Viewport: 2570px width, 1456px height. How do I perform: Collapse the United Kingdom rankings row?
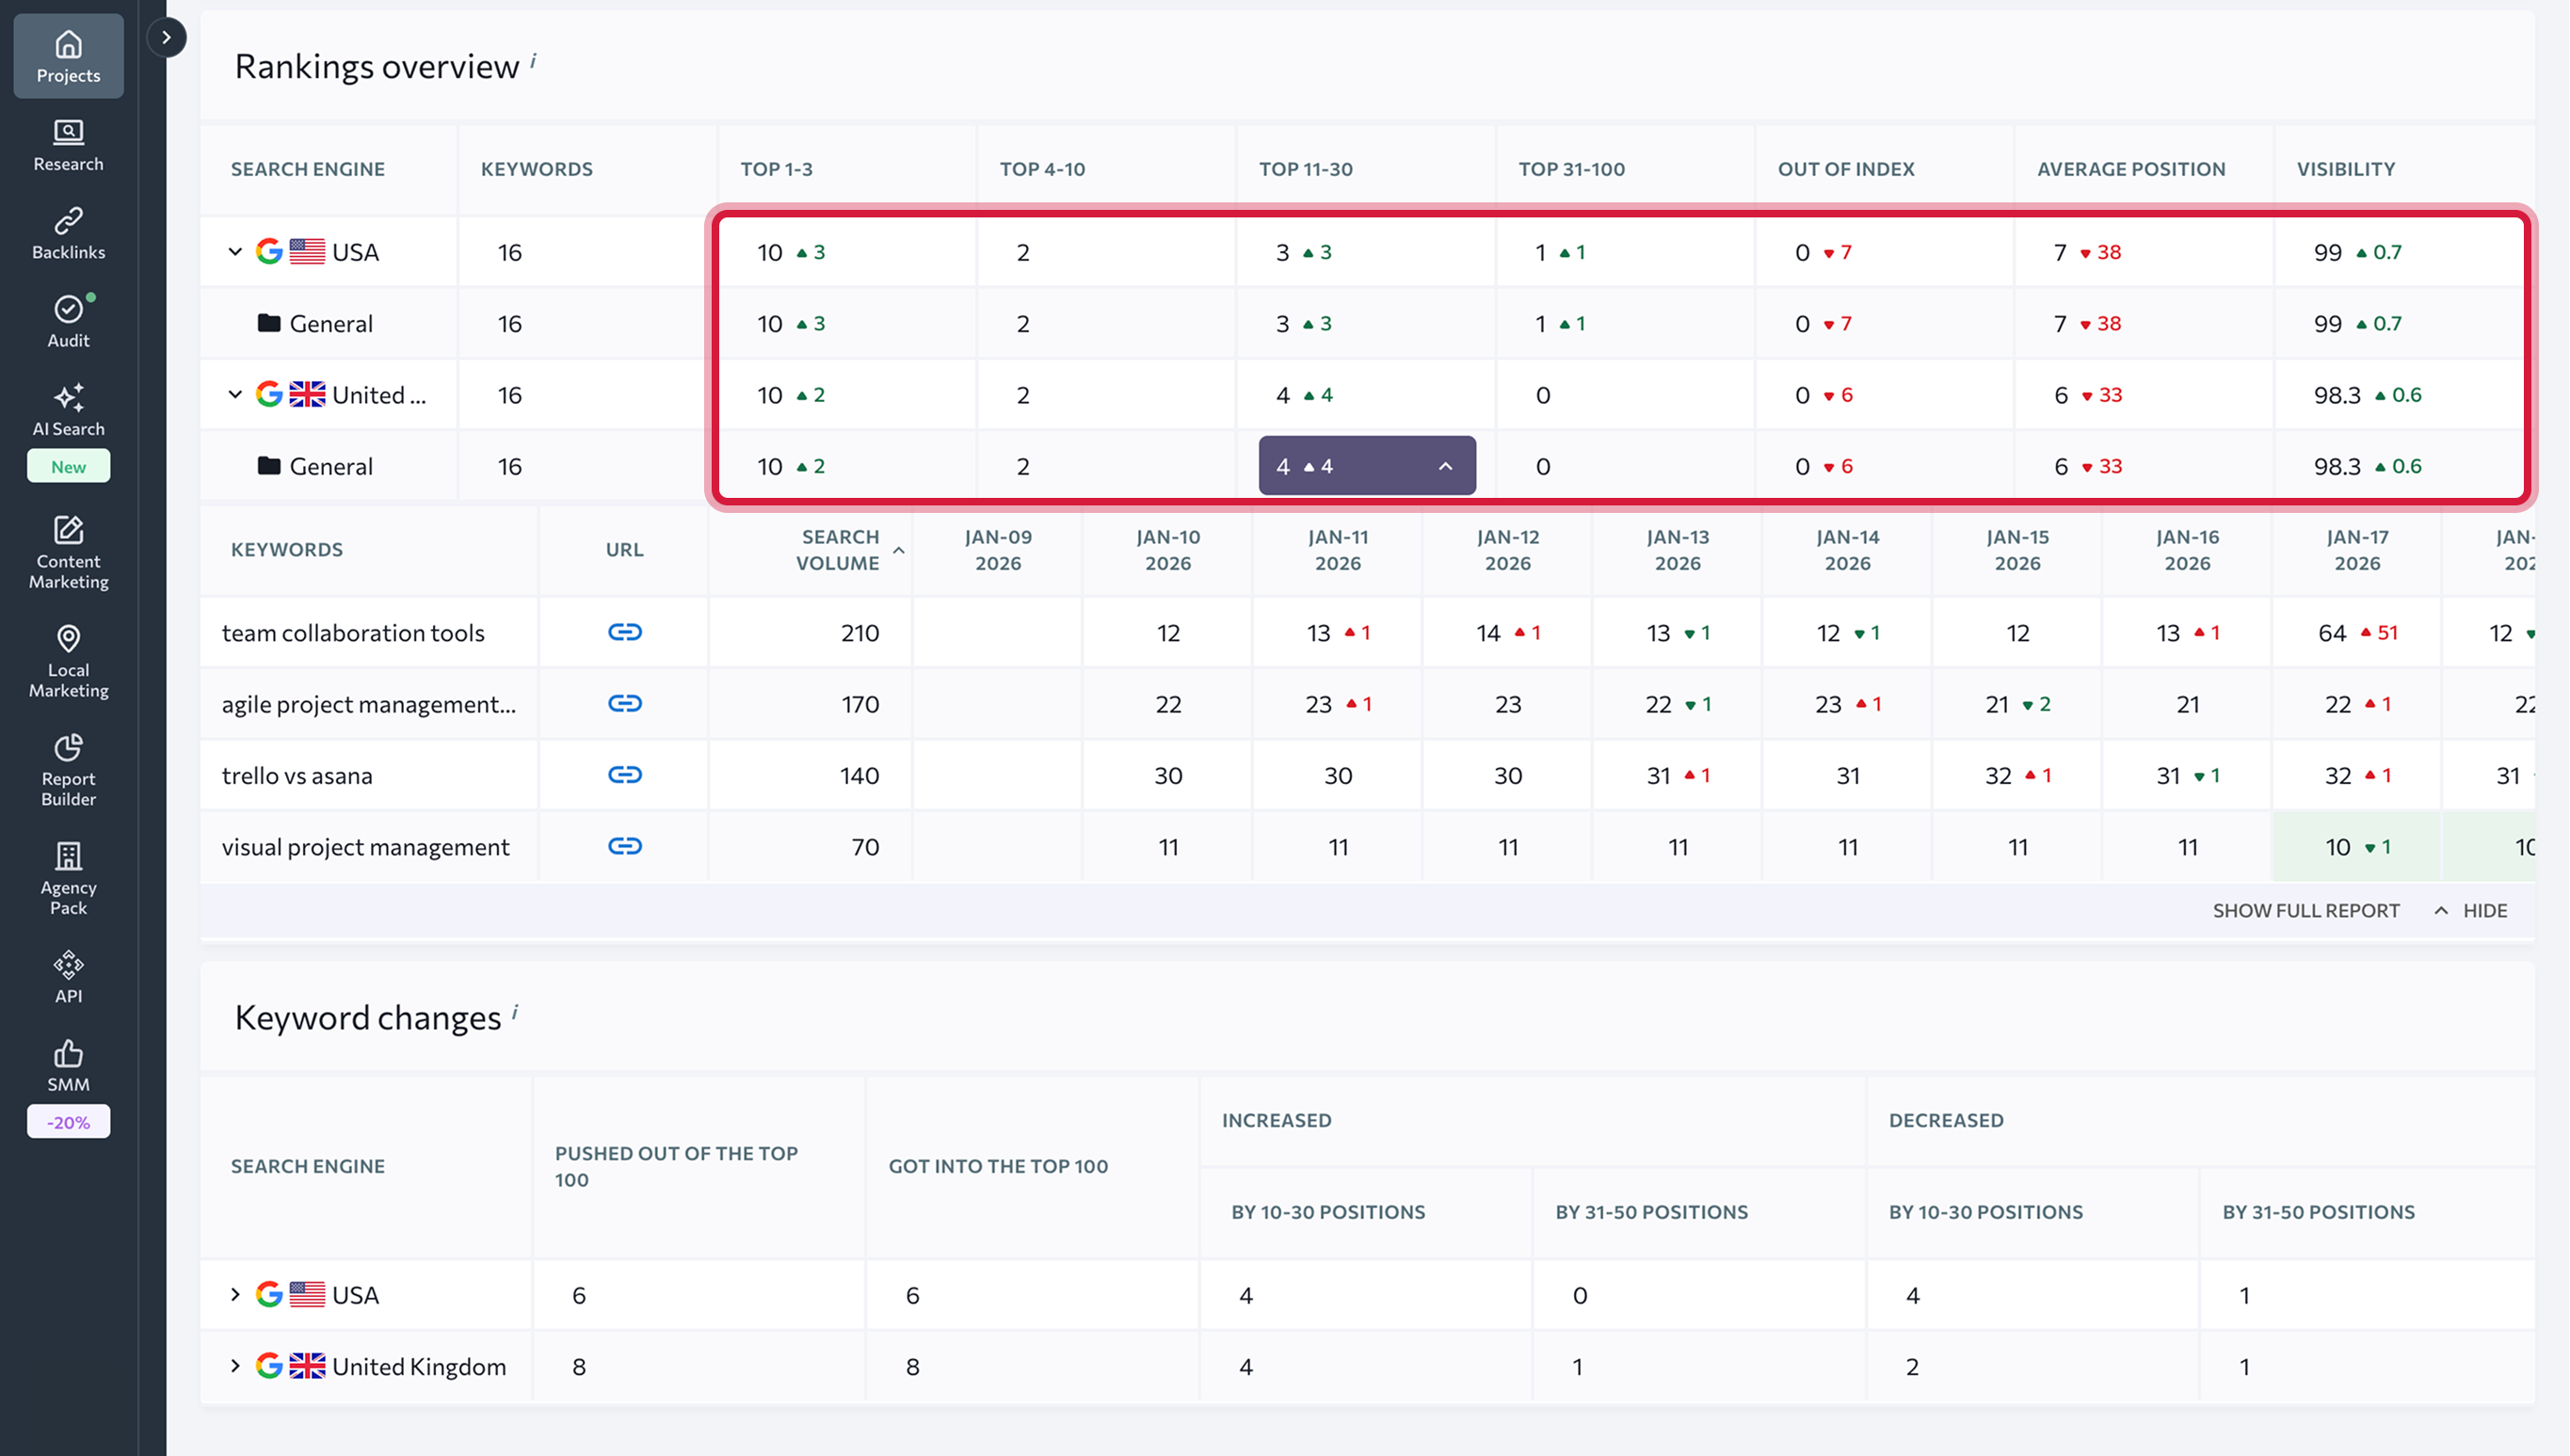click(x=235, y=395)
